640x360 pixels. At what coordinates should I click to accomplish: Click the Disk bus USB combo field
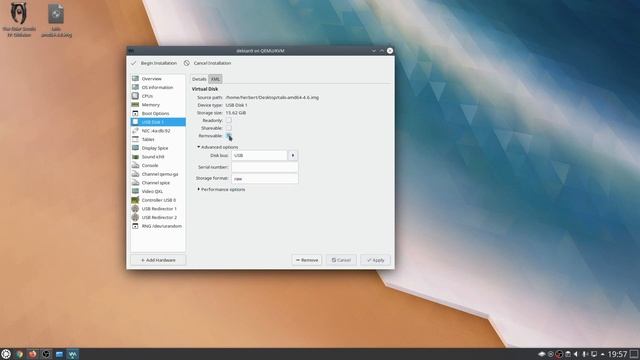(260, 156)
